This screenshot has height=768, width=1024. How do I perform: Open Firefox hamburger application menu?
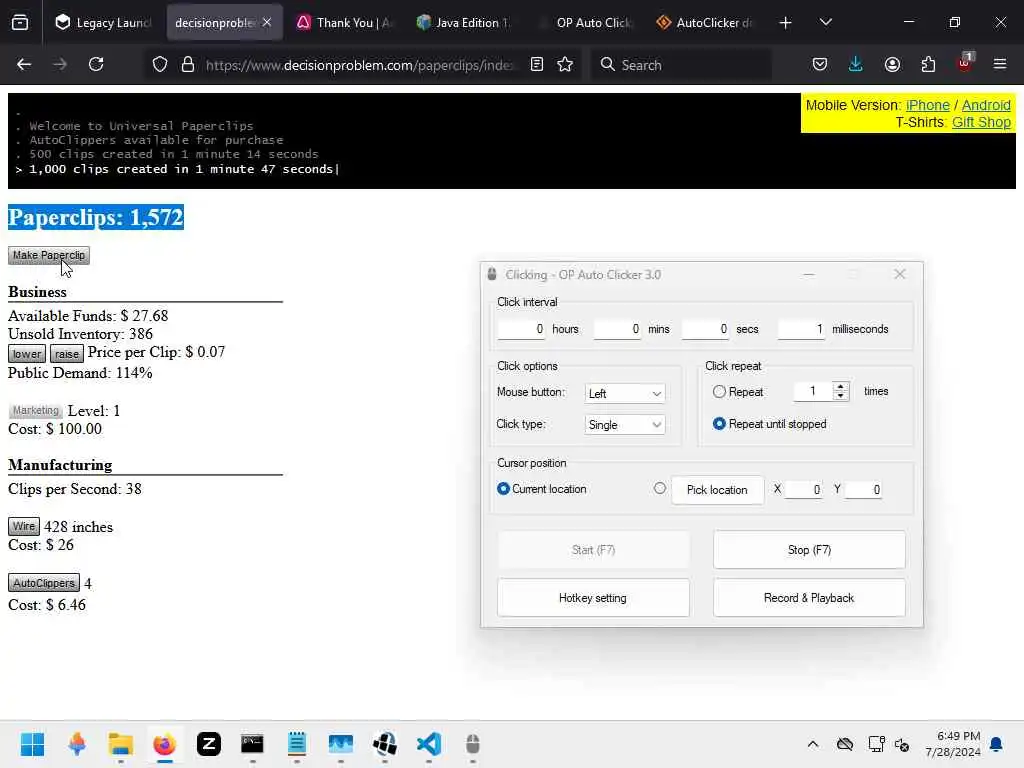1000,65
